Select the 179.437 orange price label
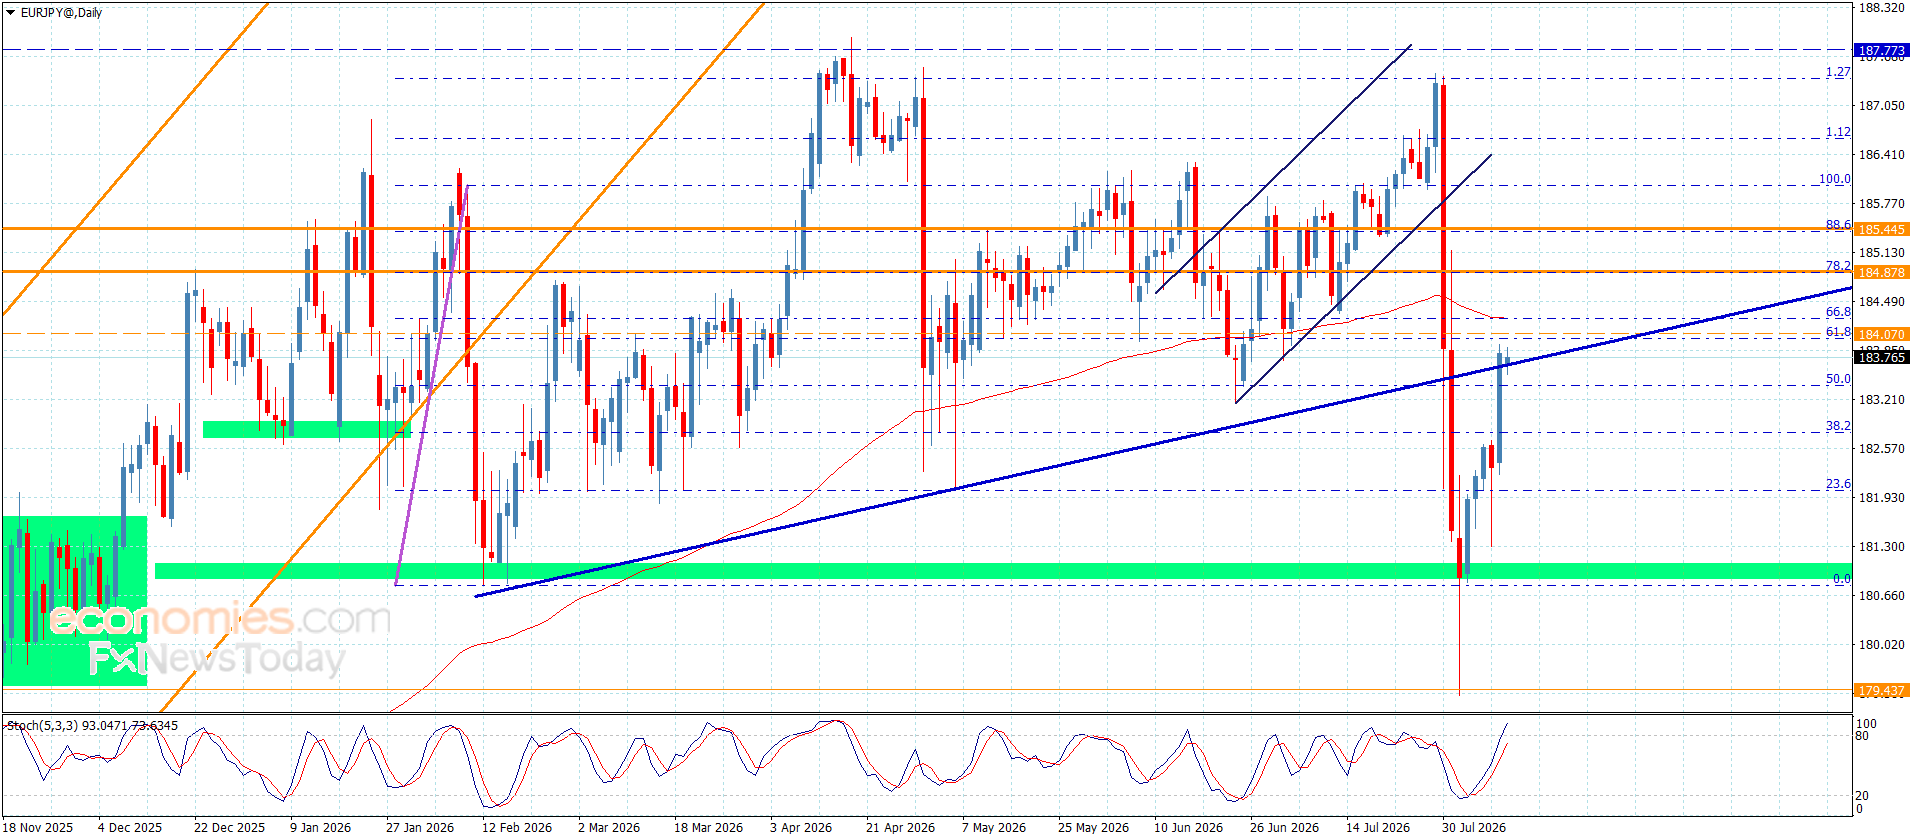 point(1881,690)
